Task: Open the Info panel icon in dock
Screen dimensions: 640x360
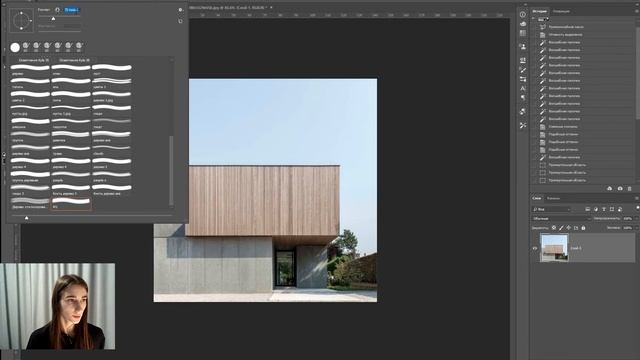Action: (523, 14)
